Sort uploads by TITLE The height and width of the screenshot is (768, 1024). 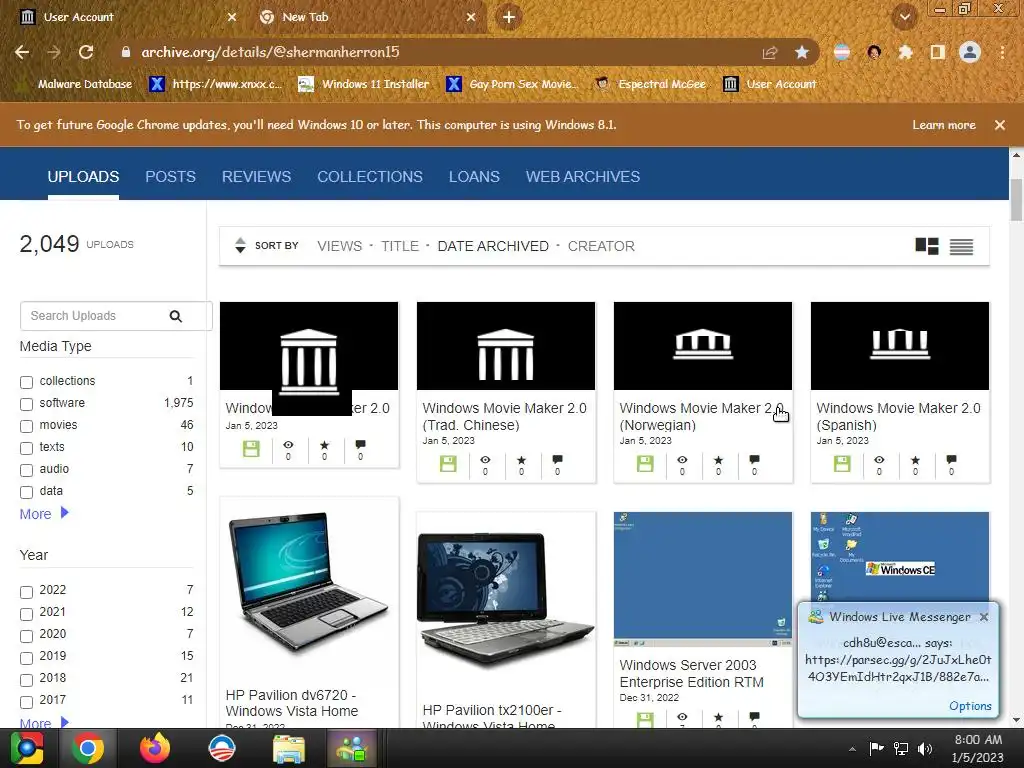point(400,246)
